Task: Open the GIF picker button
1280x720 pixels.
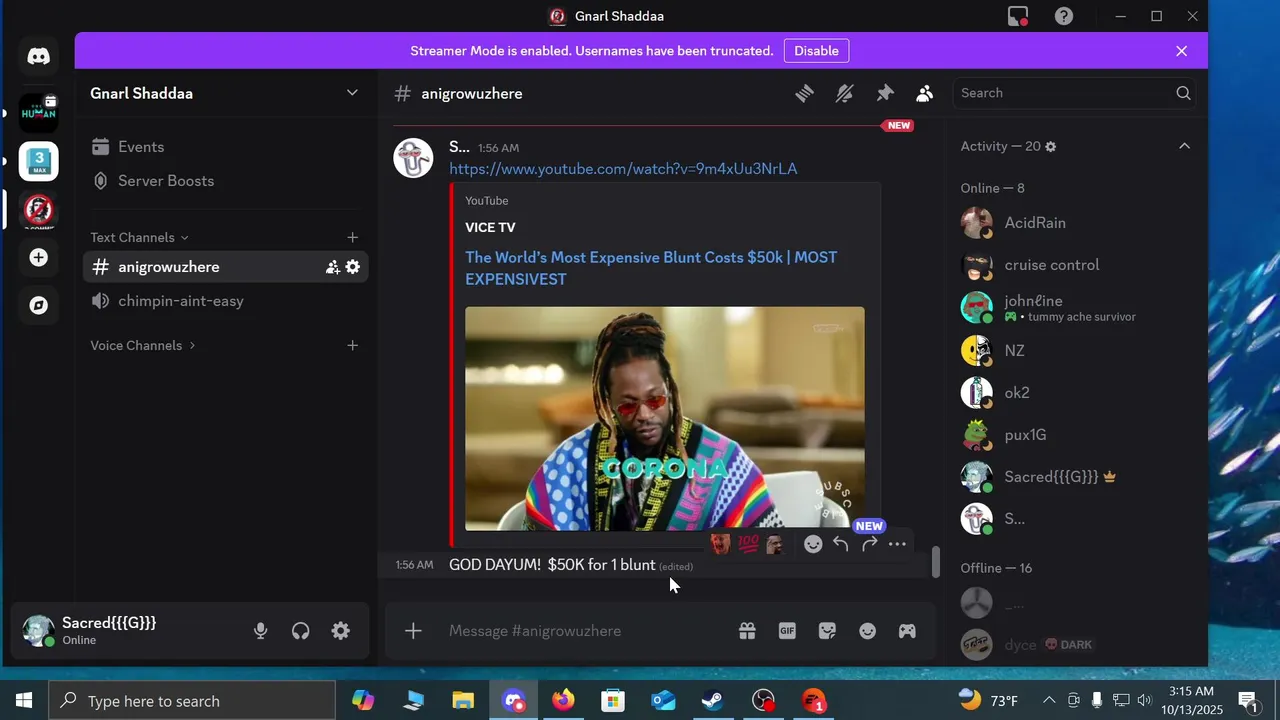Action: click(x=787, y=631)
